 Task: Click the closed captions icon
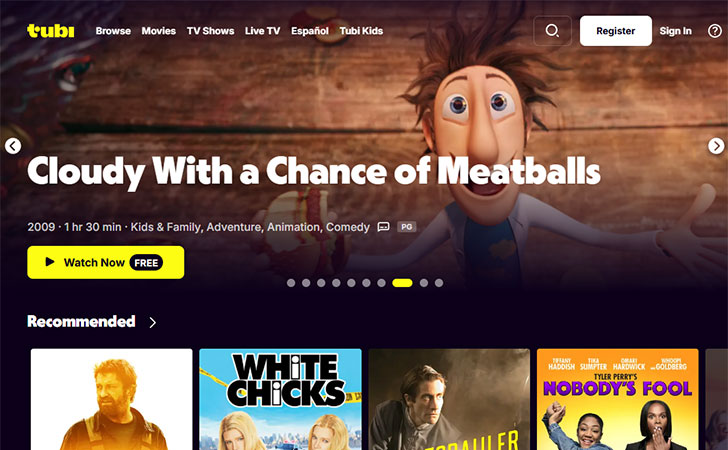[384, 227]
